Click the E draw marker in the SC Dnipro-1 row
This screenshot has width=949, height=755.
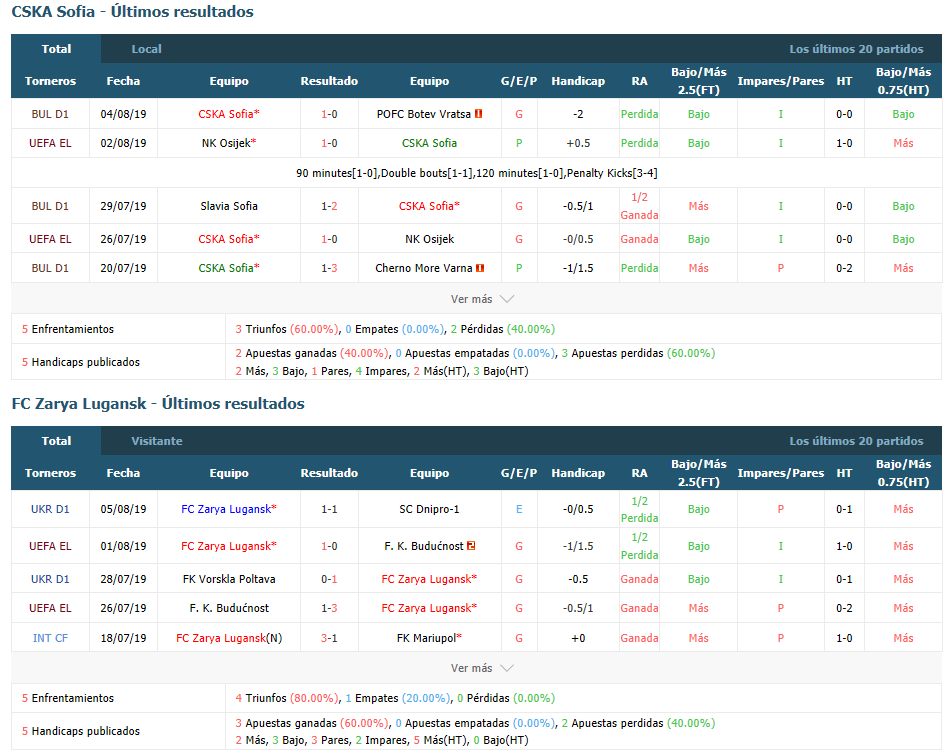click(x=519, y=509)
